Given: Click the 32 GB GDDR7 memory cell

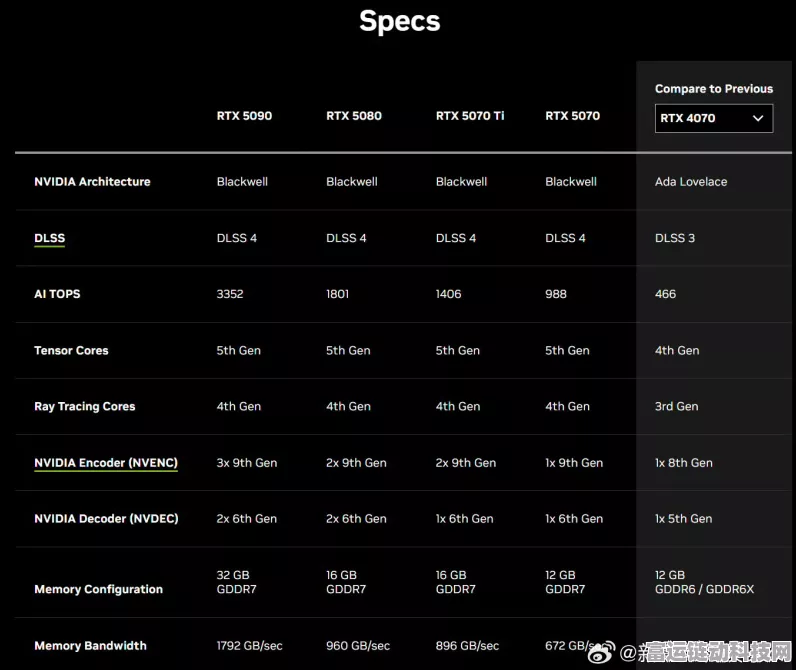Looking at the screenshot, I should coord(237,582).
